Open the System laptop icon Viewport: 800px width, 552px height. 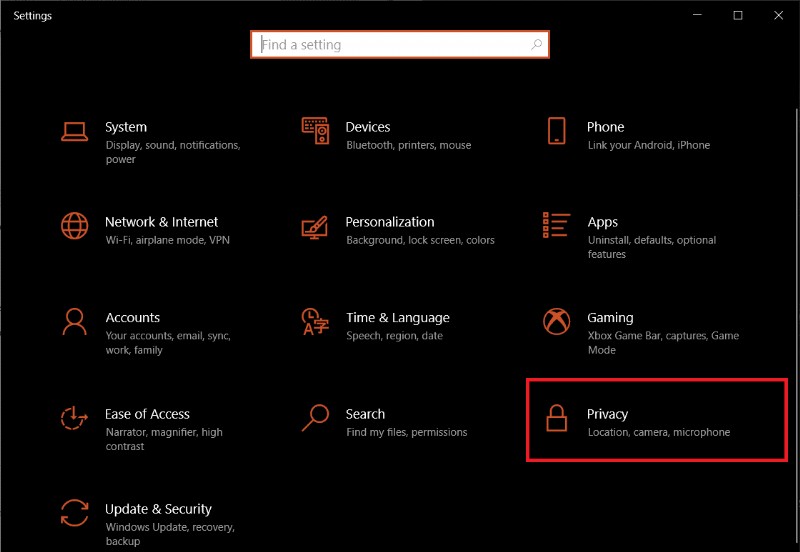click(74, 131)
